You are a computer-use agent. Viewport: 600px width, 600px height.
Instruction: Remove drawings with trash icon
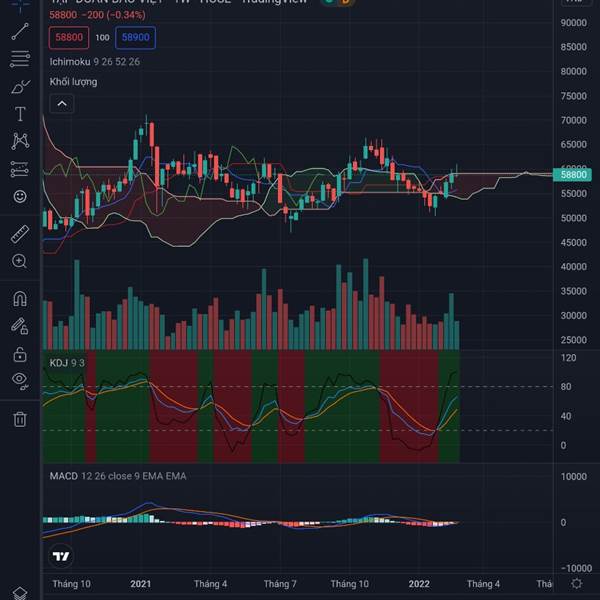[20, 419]
